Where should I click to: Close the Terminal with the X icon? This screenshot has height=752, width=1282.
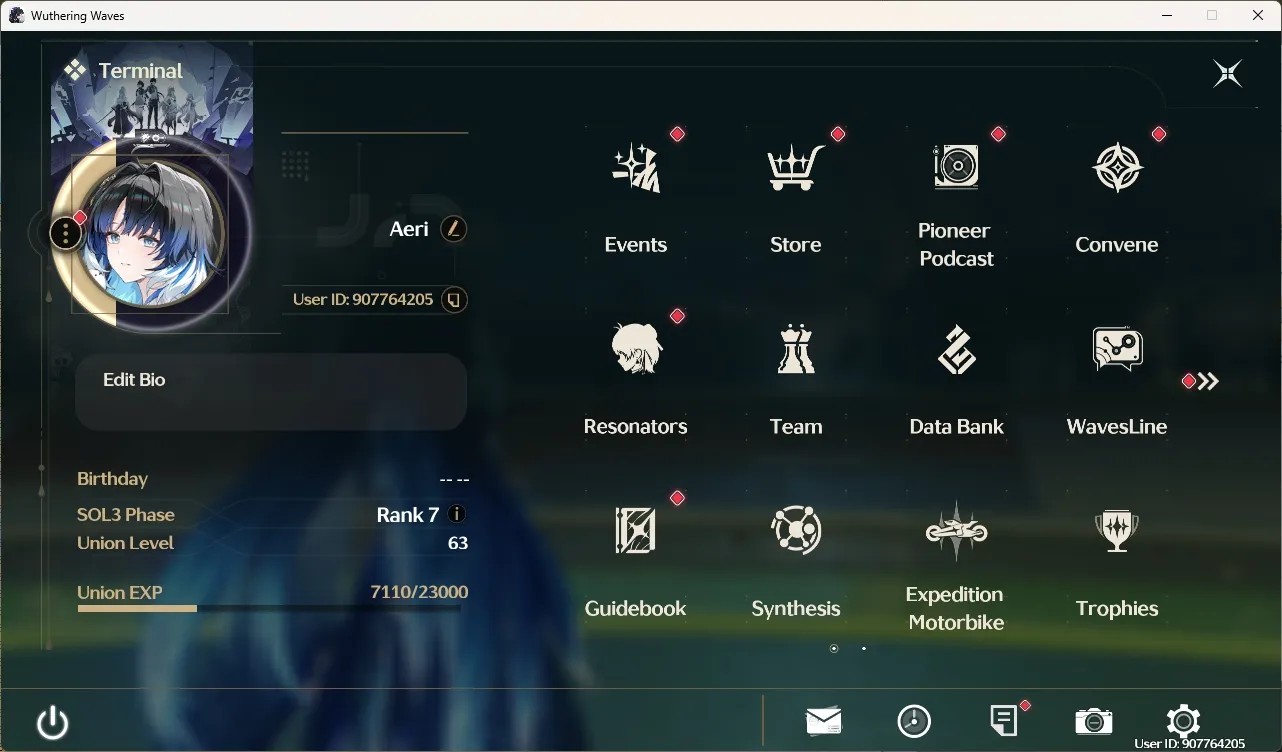[x=1227, y=73]
